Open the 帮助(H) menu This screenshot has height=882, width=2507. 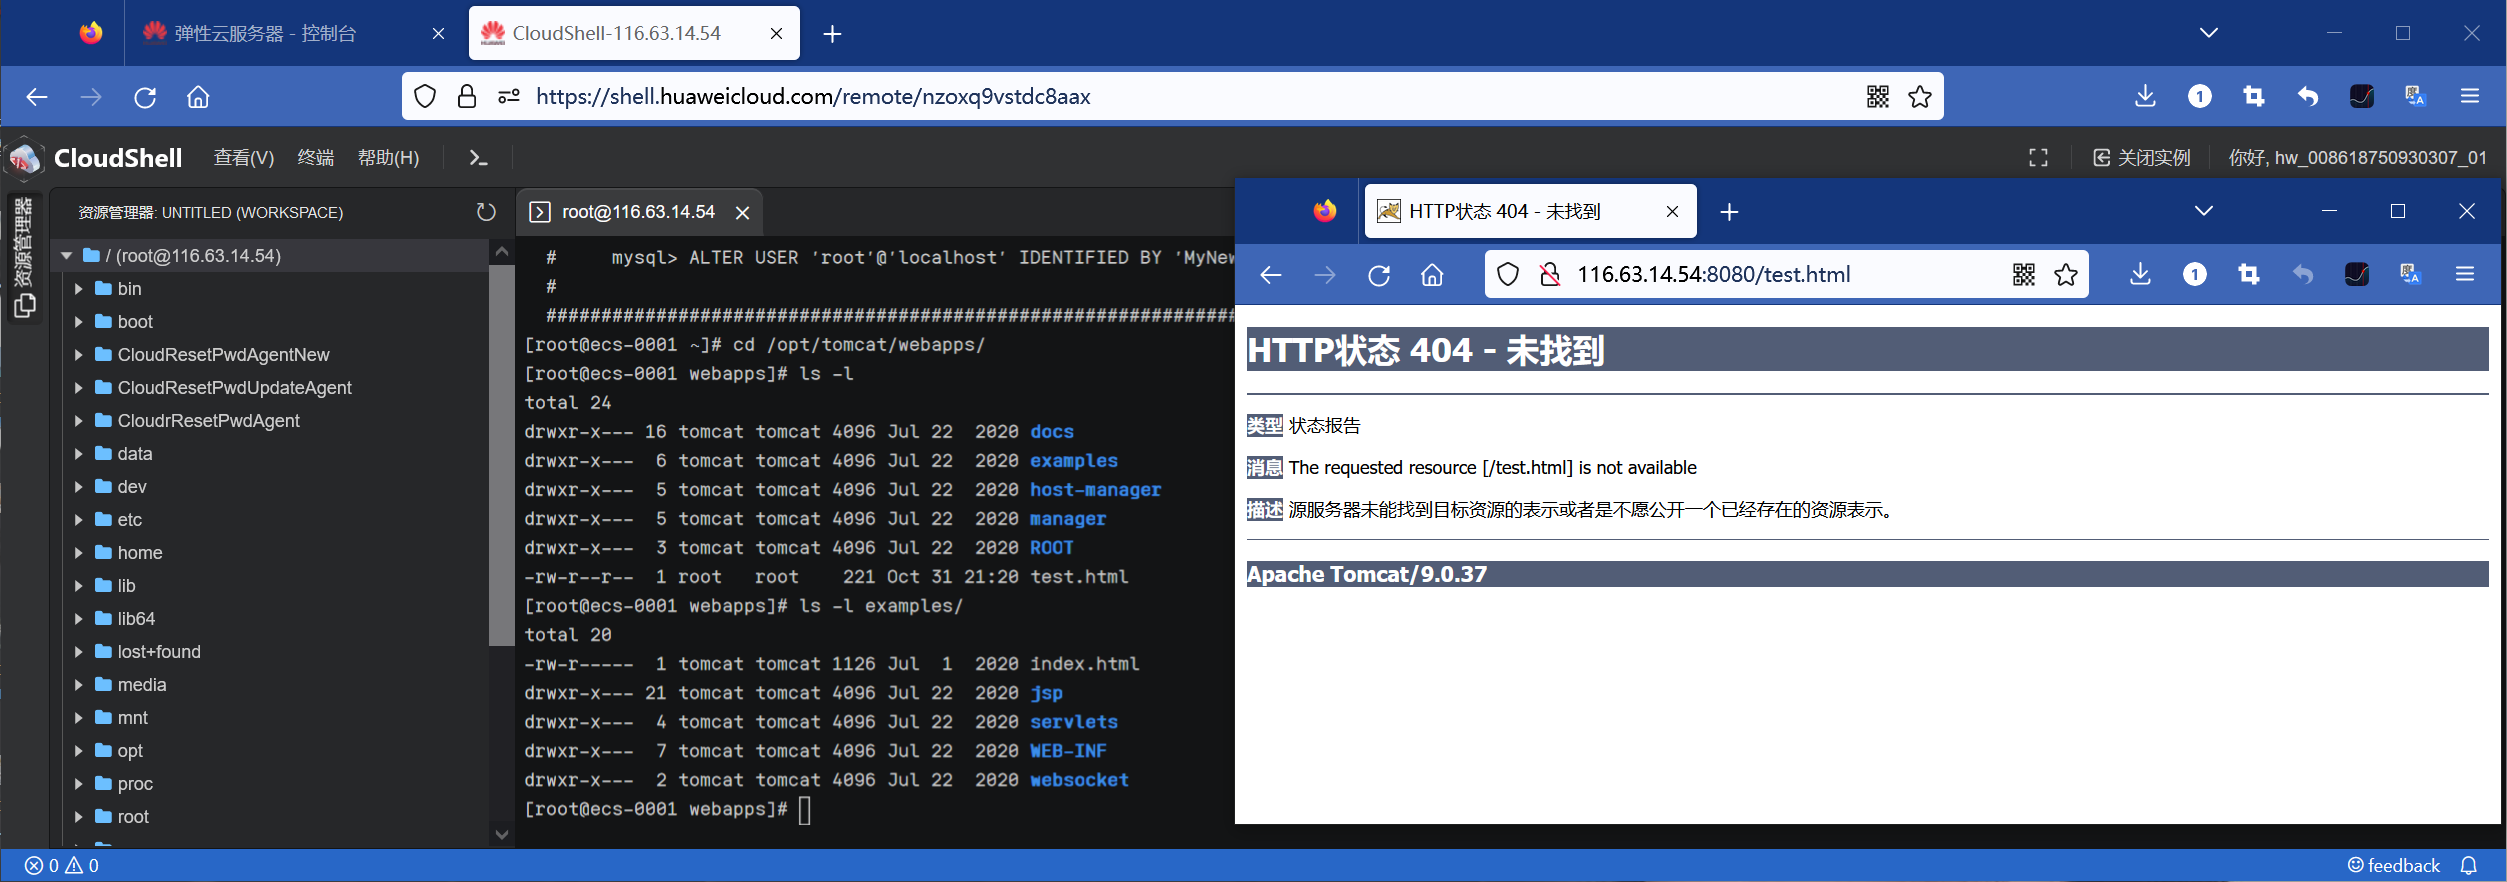click(x=388, y=158)
